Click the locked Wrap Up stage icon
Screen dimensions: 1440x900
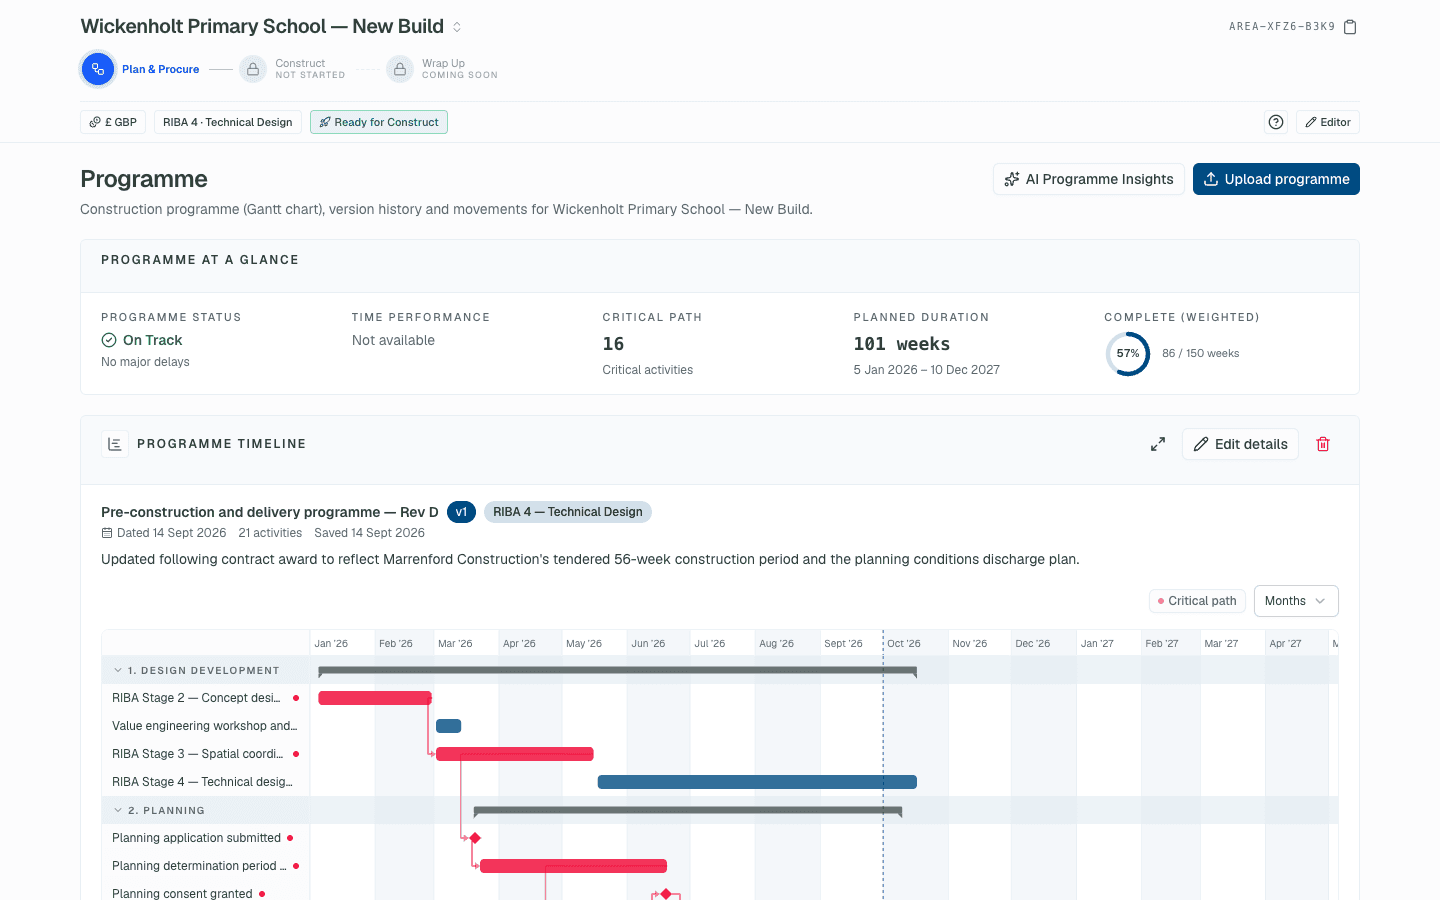(400, 69)
